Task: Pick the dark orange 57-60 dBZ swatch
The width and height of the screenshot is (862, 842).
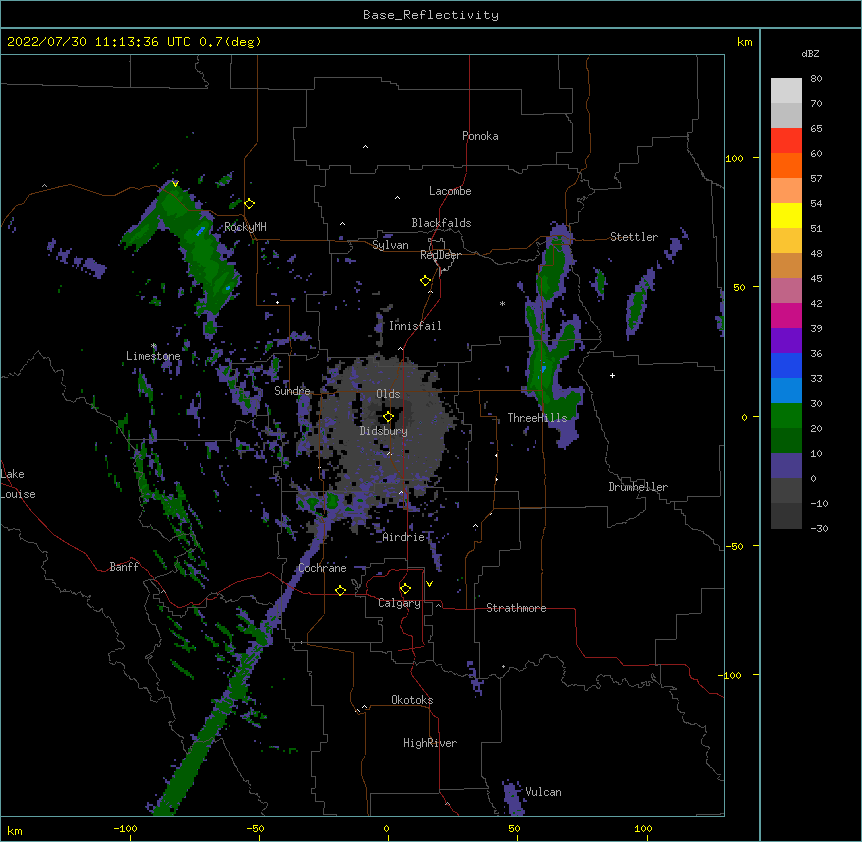Action: click(786, 165)
